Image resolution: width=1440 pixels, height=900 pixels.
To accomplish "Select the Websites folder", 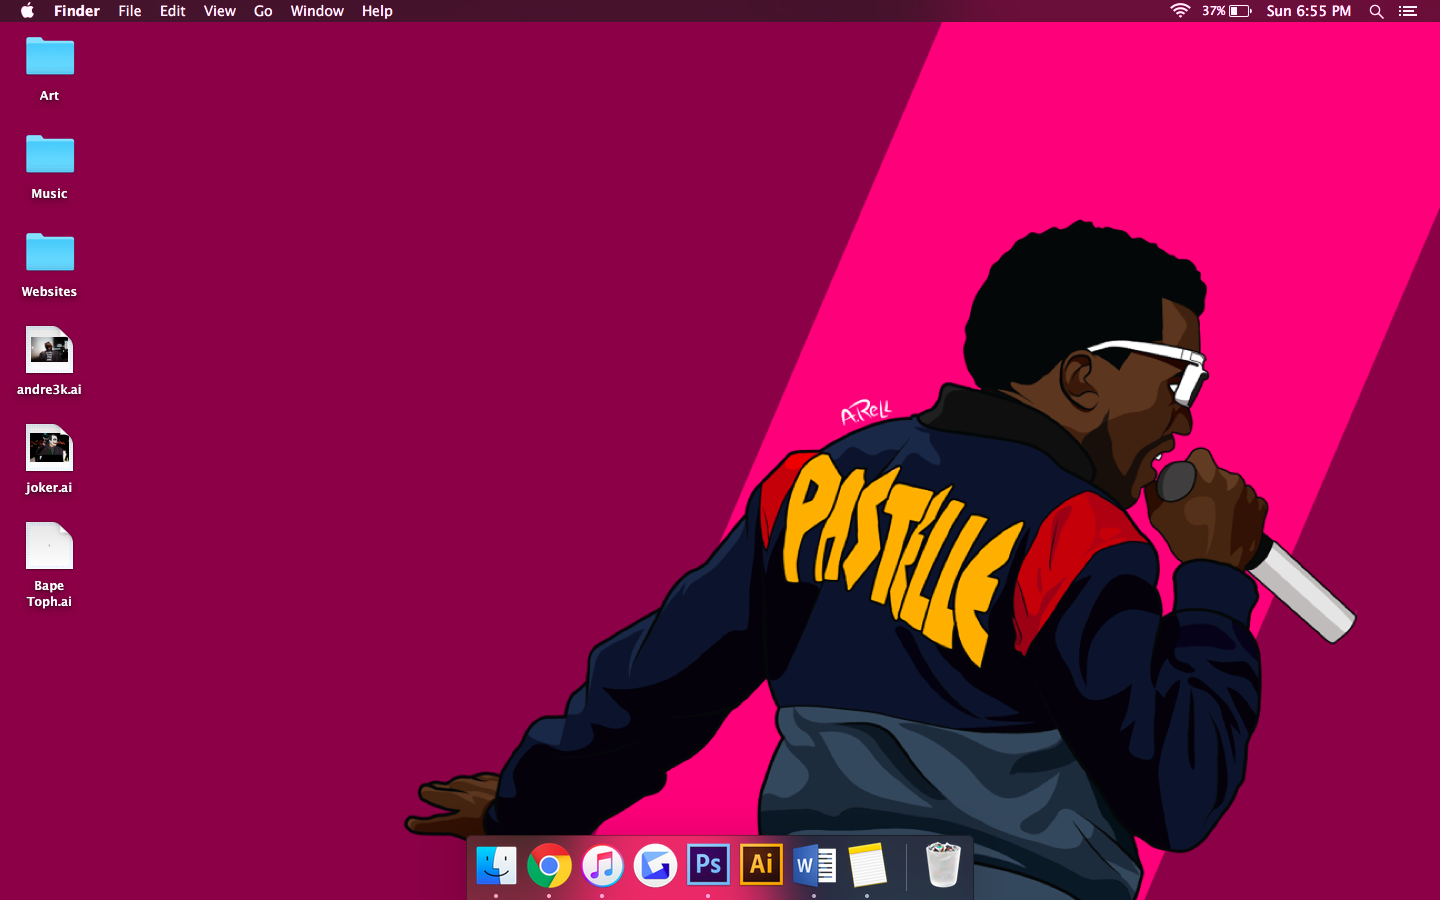I will click(x=50, y=253).
